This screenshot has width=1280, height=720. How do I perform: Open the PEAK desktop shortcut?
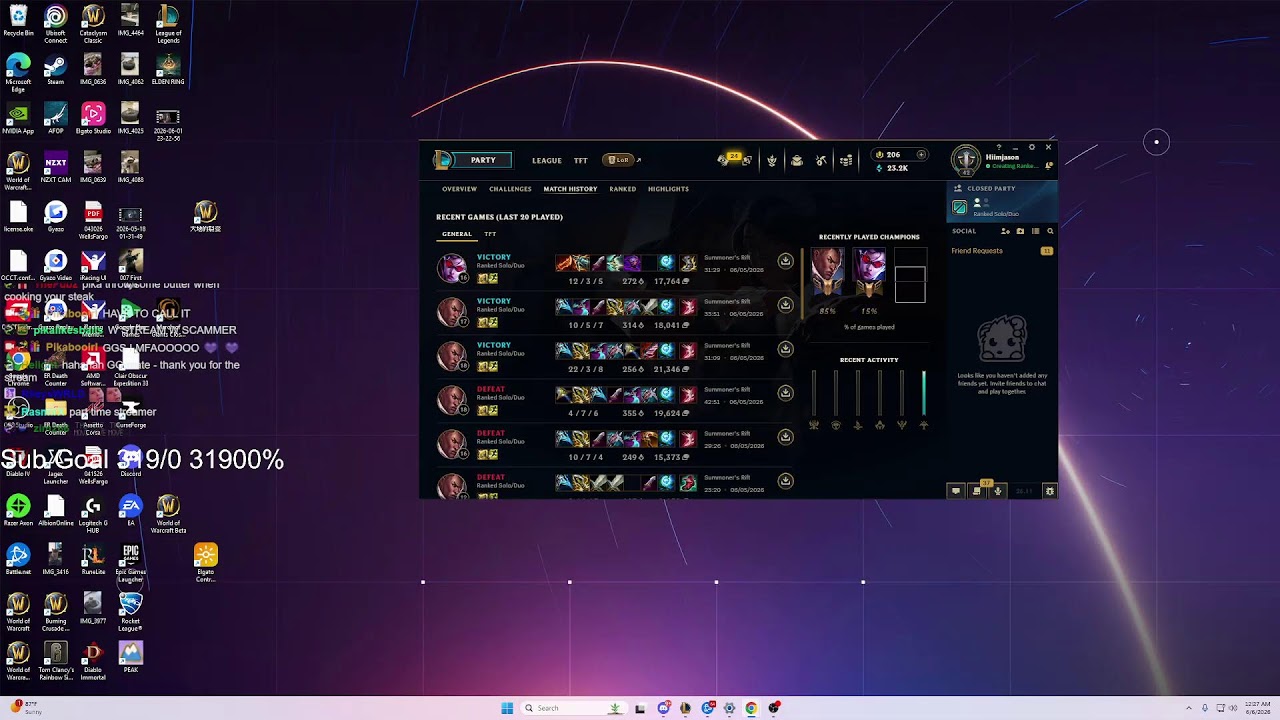click(130, 657)
